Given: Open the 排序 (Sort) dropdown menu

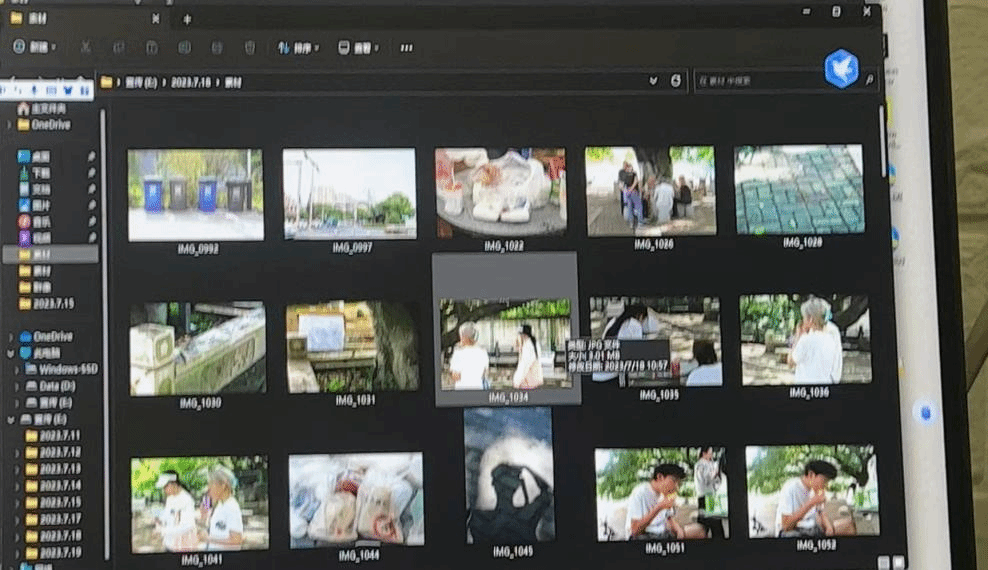Looking at the screenshot, I should coord(295,47).
